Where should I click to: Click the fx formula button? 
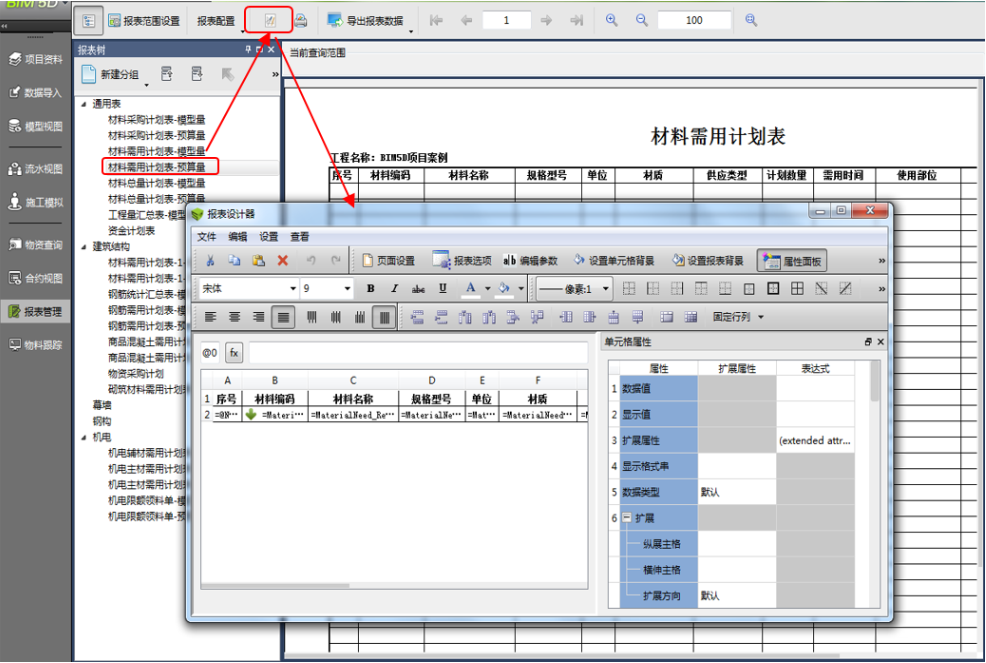click(x=234, y=353)
